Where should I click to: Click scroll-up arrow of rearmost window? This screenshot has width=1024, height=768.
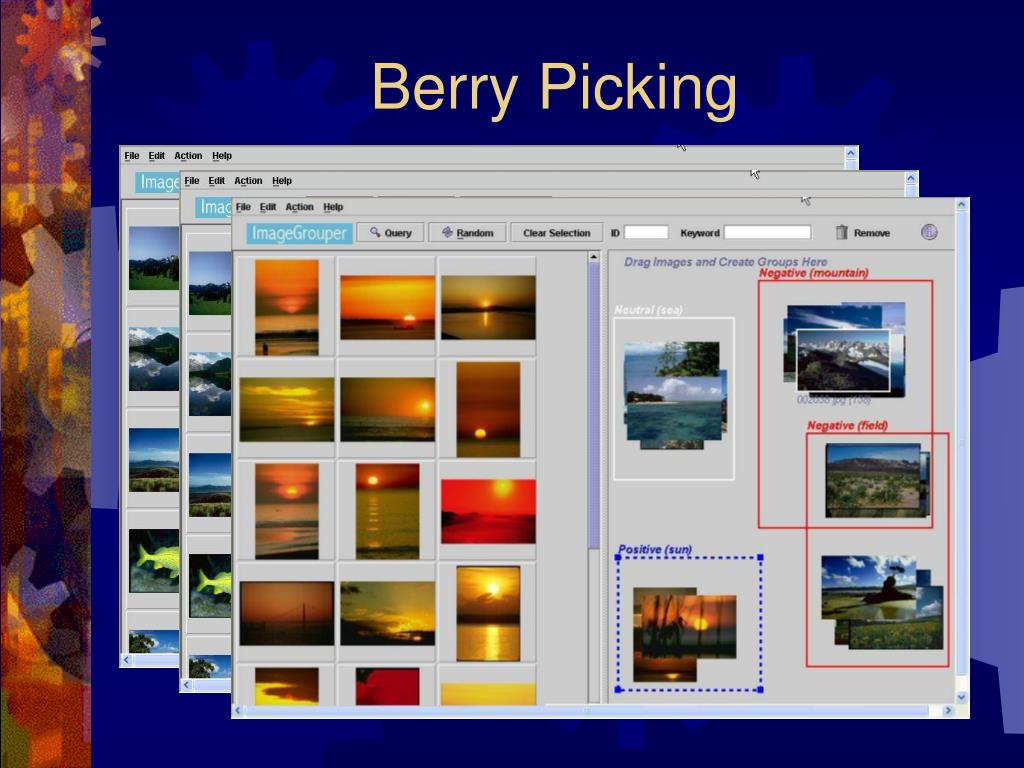pos(850,153)
